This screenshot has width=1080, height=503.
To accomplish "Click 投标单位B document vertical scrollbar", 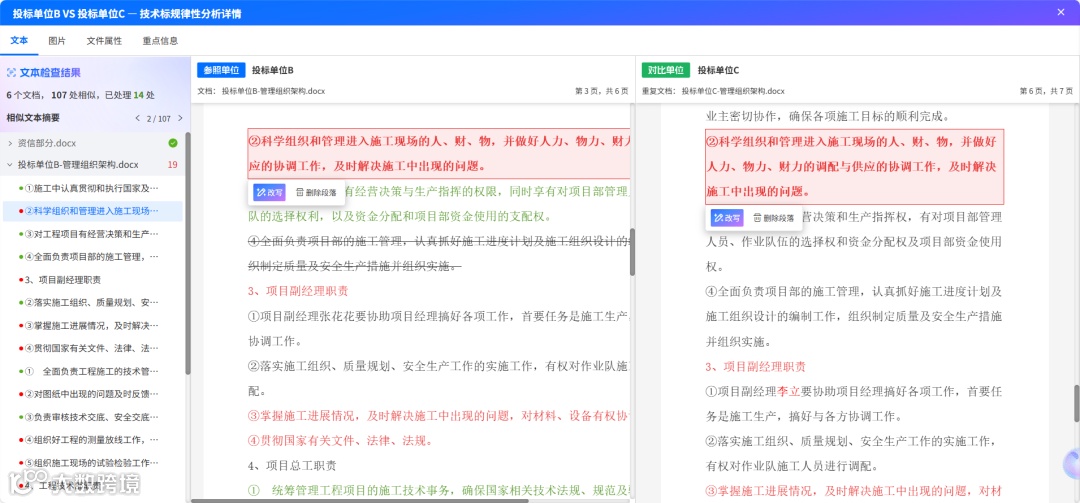I will [632, 252].
